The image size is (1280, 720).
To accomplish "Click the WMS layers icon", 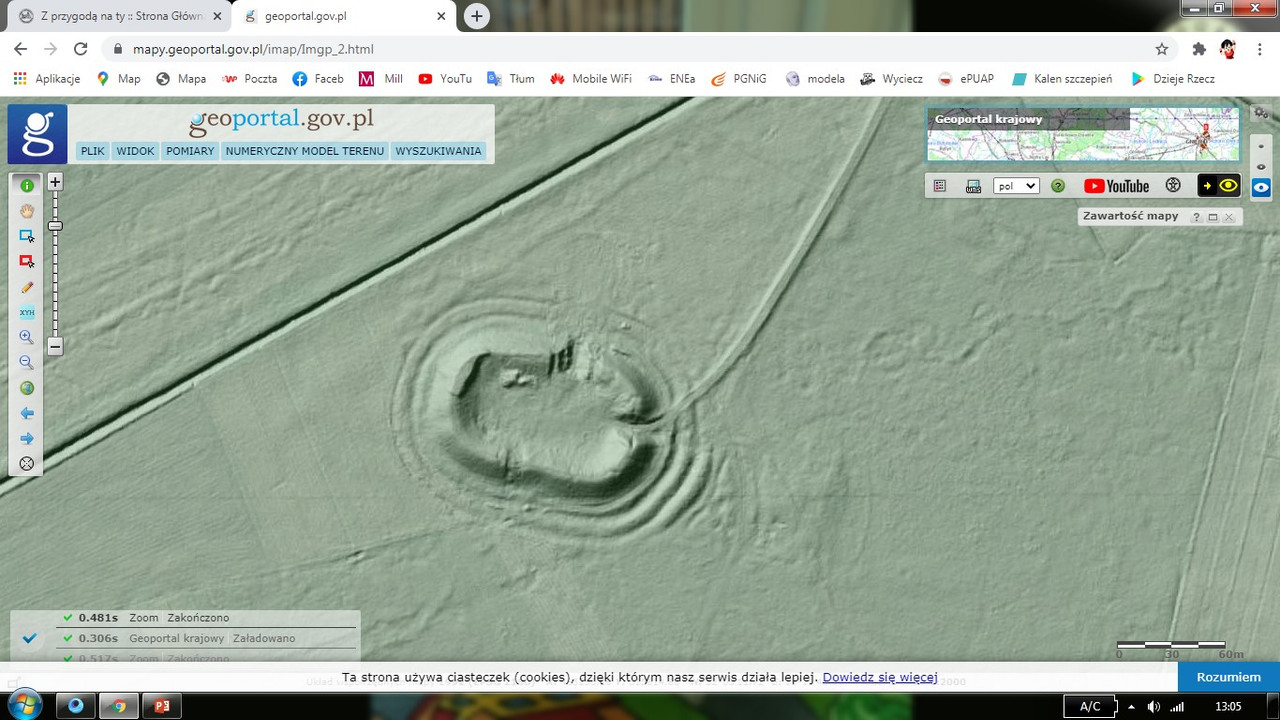I will 973,186.
